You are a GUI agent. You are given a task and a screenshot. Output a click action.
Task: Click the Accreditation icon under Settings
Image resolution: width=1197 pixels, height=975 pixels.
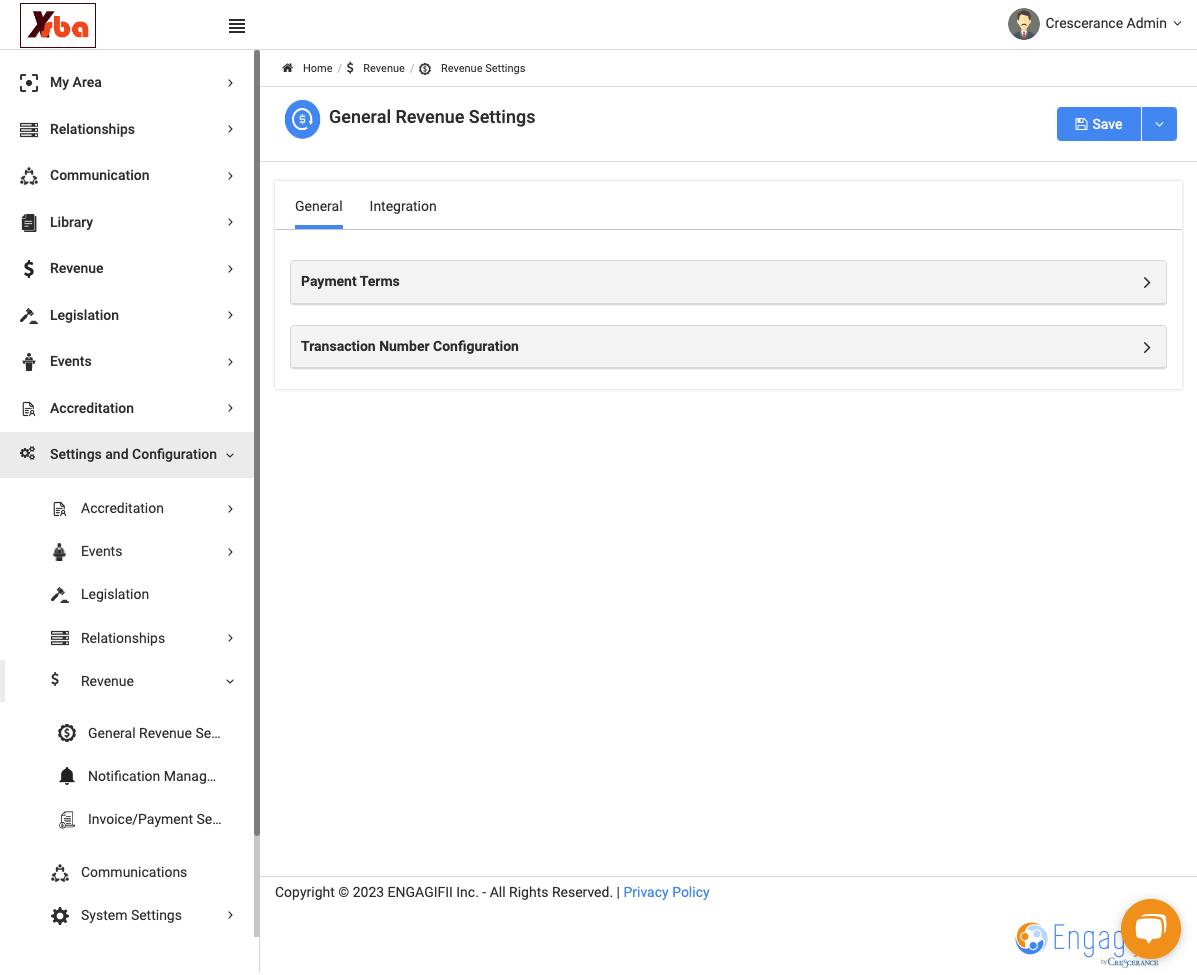60,509
